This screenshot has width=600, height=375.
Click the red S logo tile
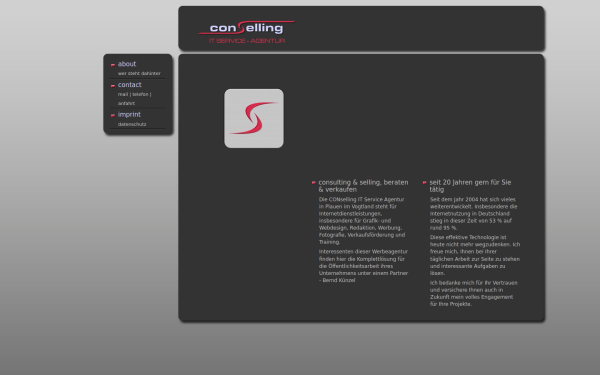coord(254,118)
